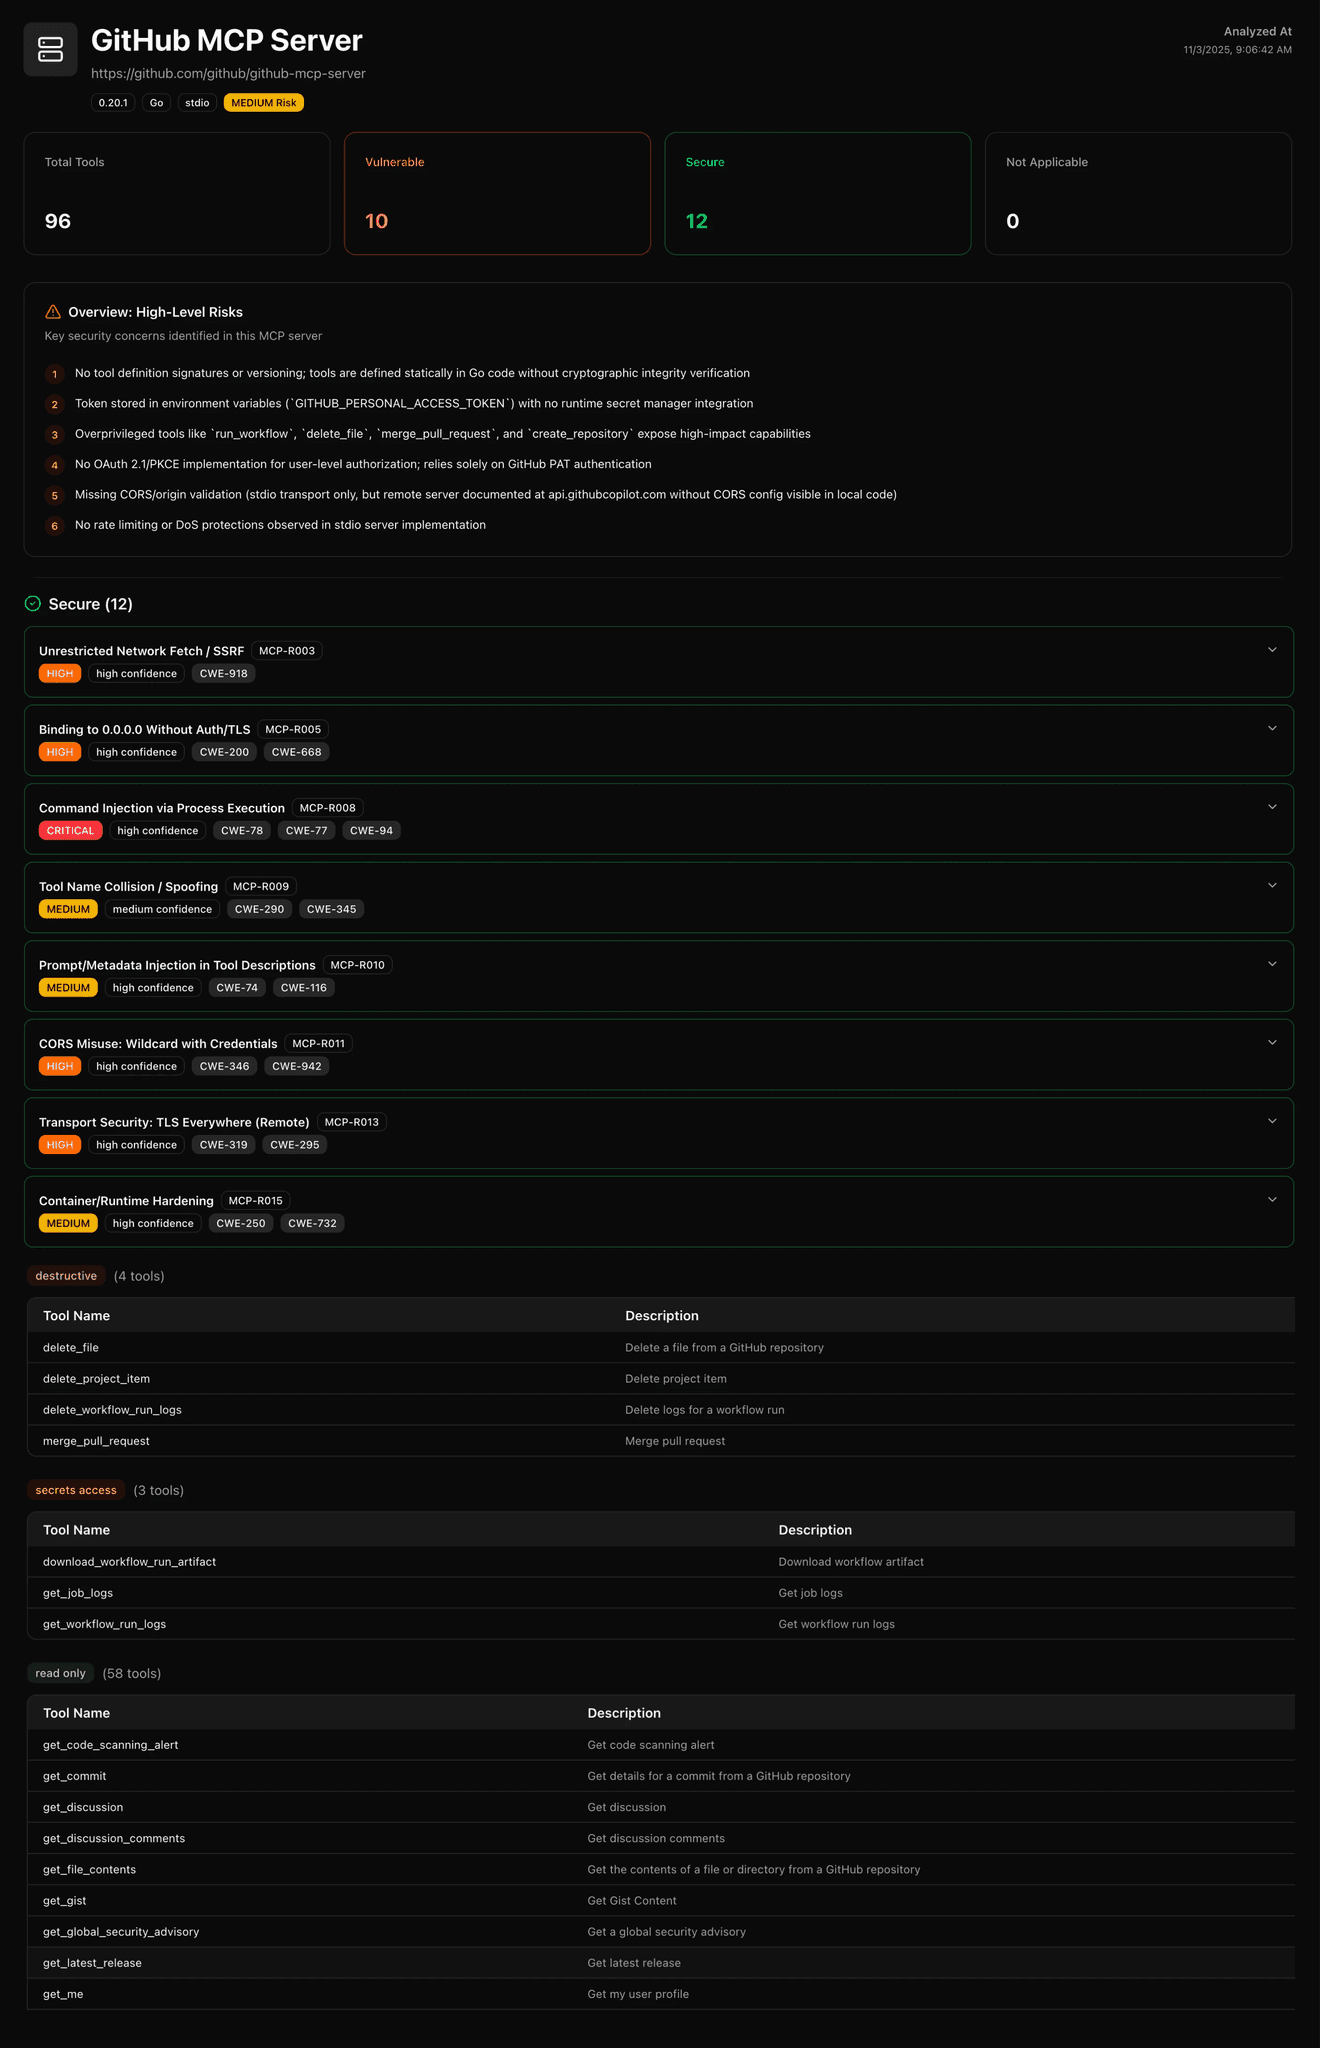Click the medium confidence badge
1320x2048 pixels.
pos(162,909)
